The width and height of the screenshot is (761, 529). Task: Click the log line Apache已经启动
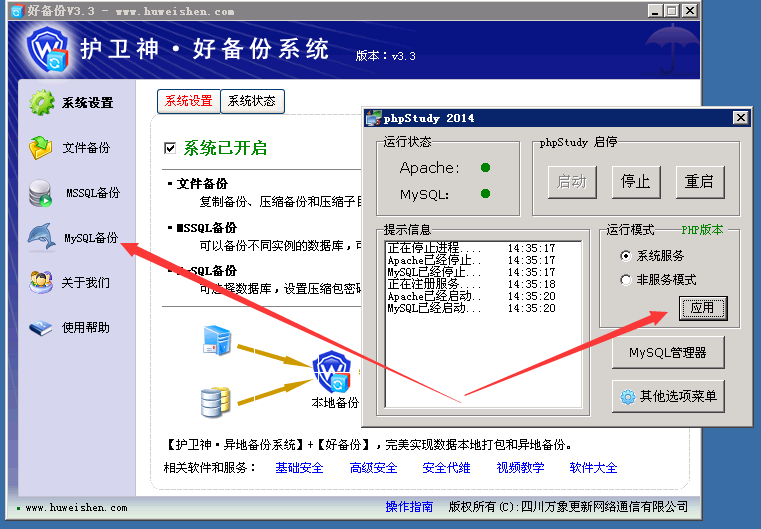pyautogui.click(x=471, y=296)
